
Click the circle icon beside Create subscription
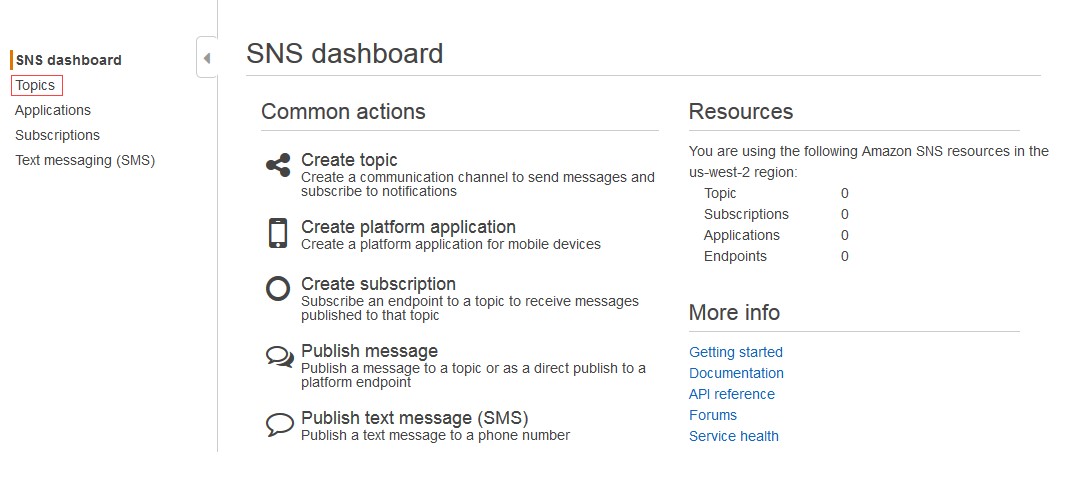pos(278,289)
